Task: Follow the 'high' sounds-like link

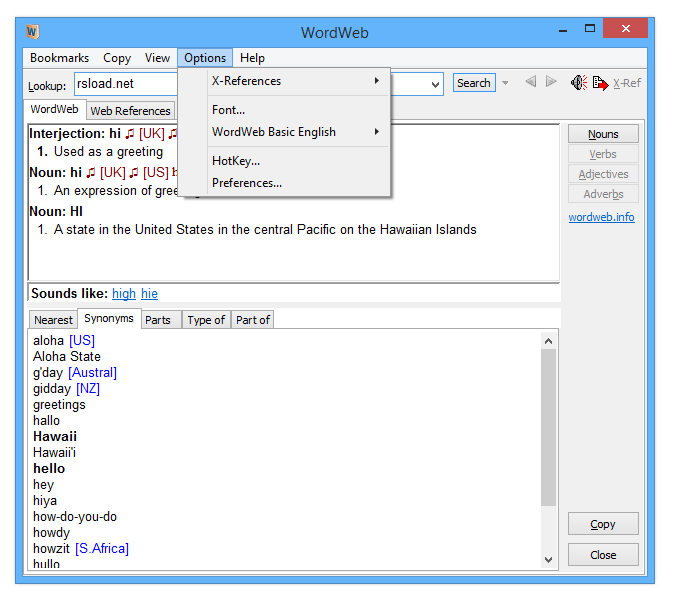Action: 124,293
